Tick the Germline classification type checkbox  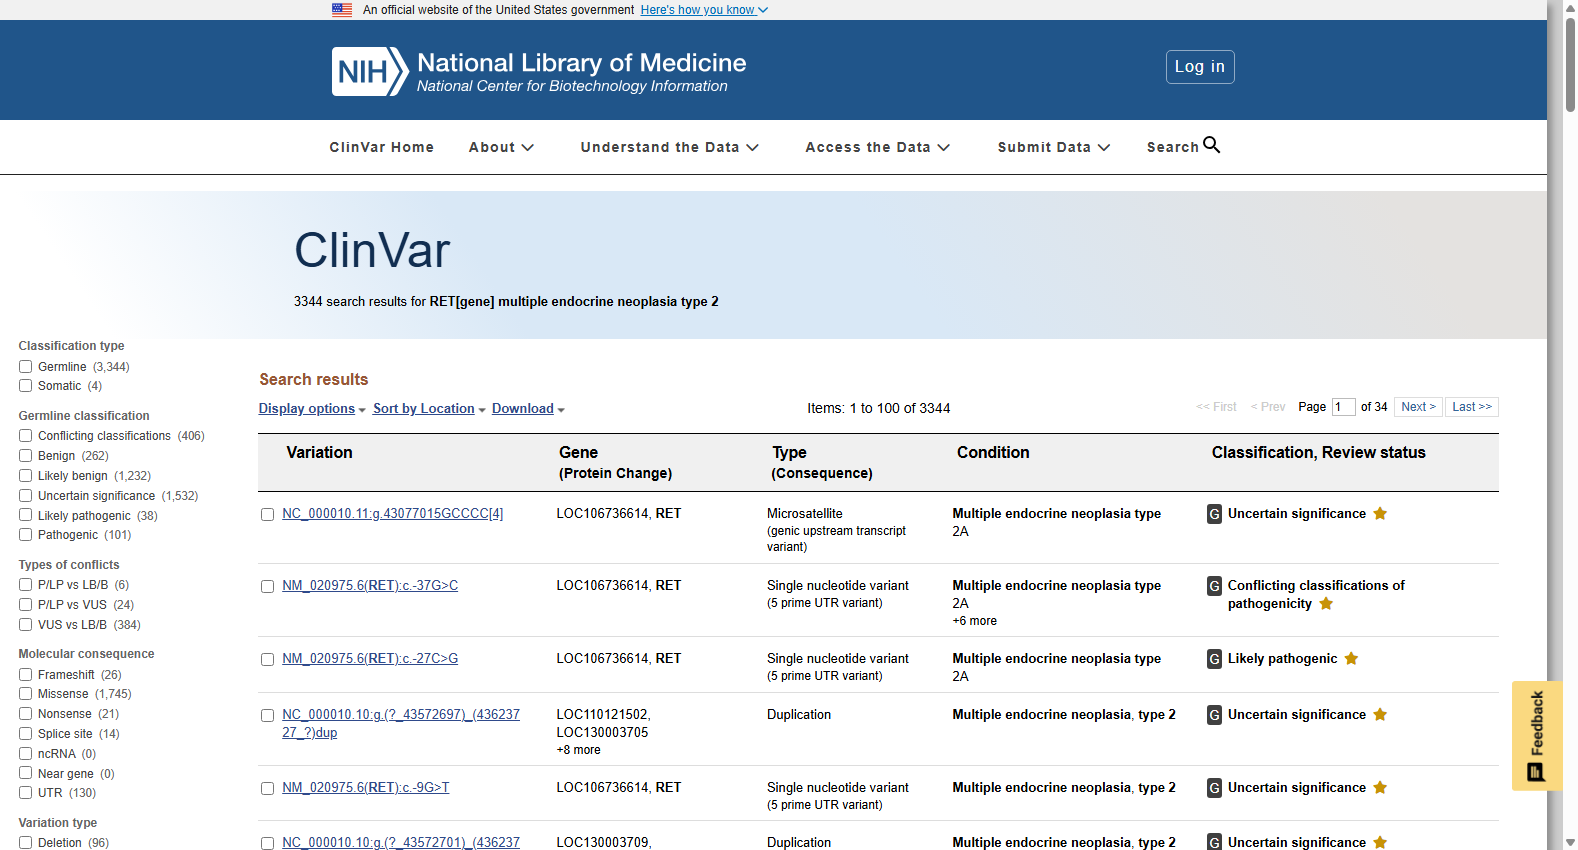pos(26,367)
